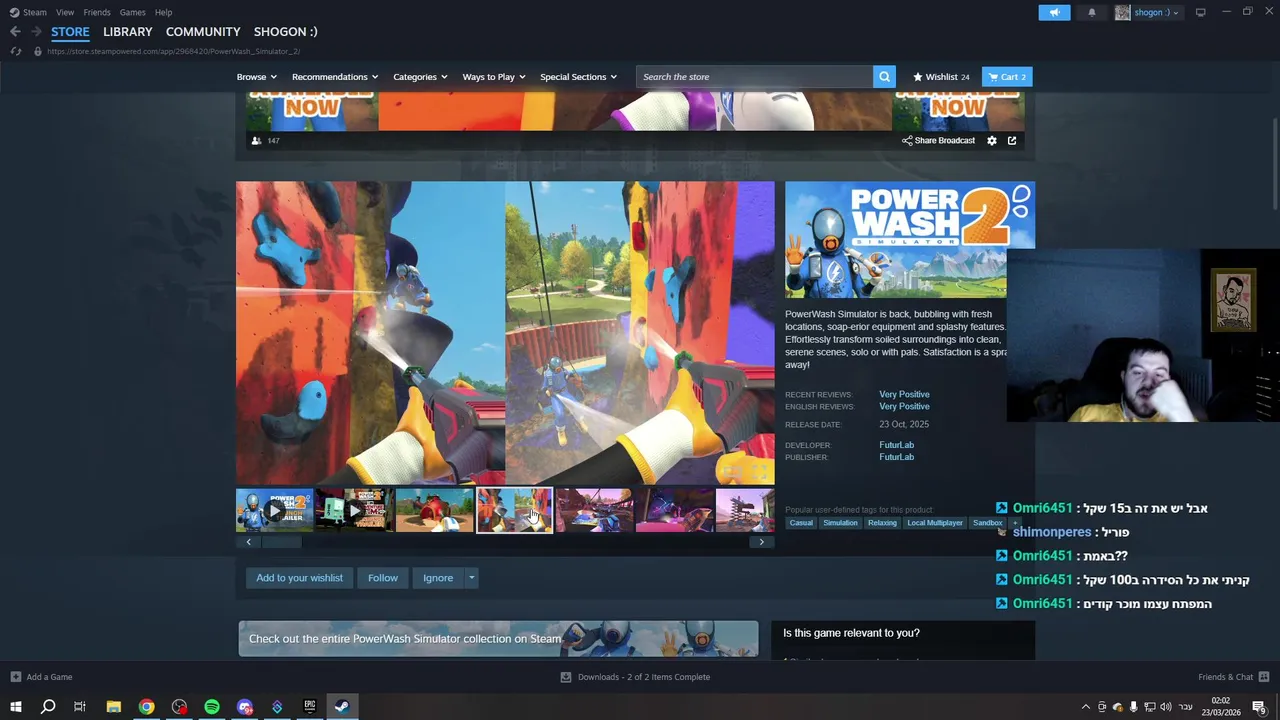Open the dropdown arrow beside Ignore
Screen dimensions: 1280x720
(x=471, y=578)
